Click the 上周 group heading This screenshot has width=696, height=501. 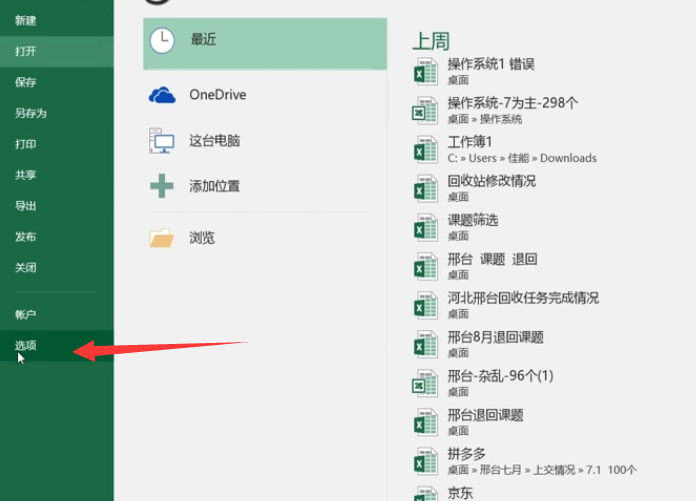coord(431,41)
